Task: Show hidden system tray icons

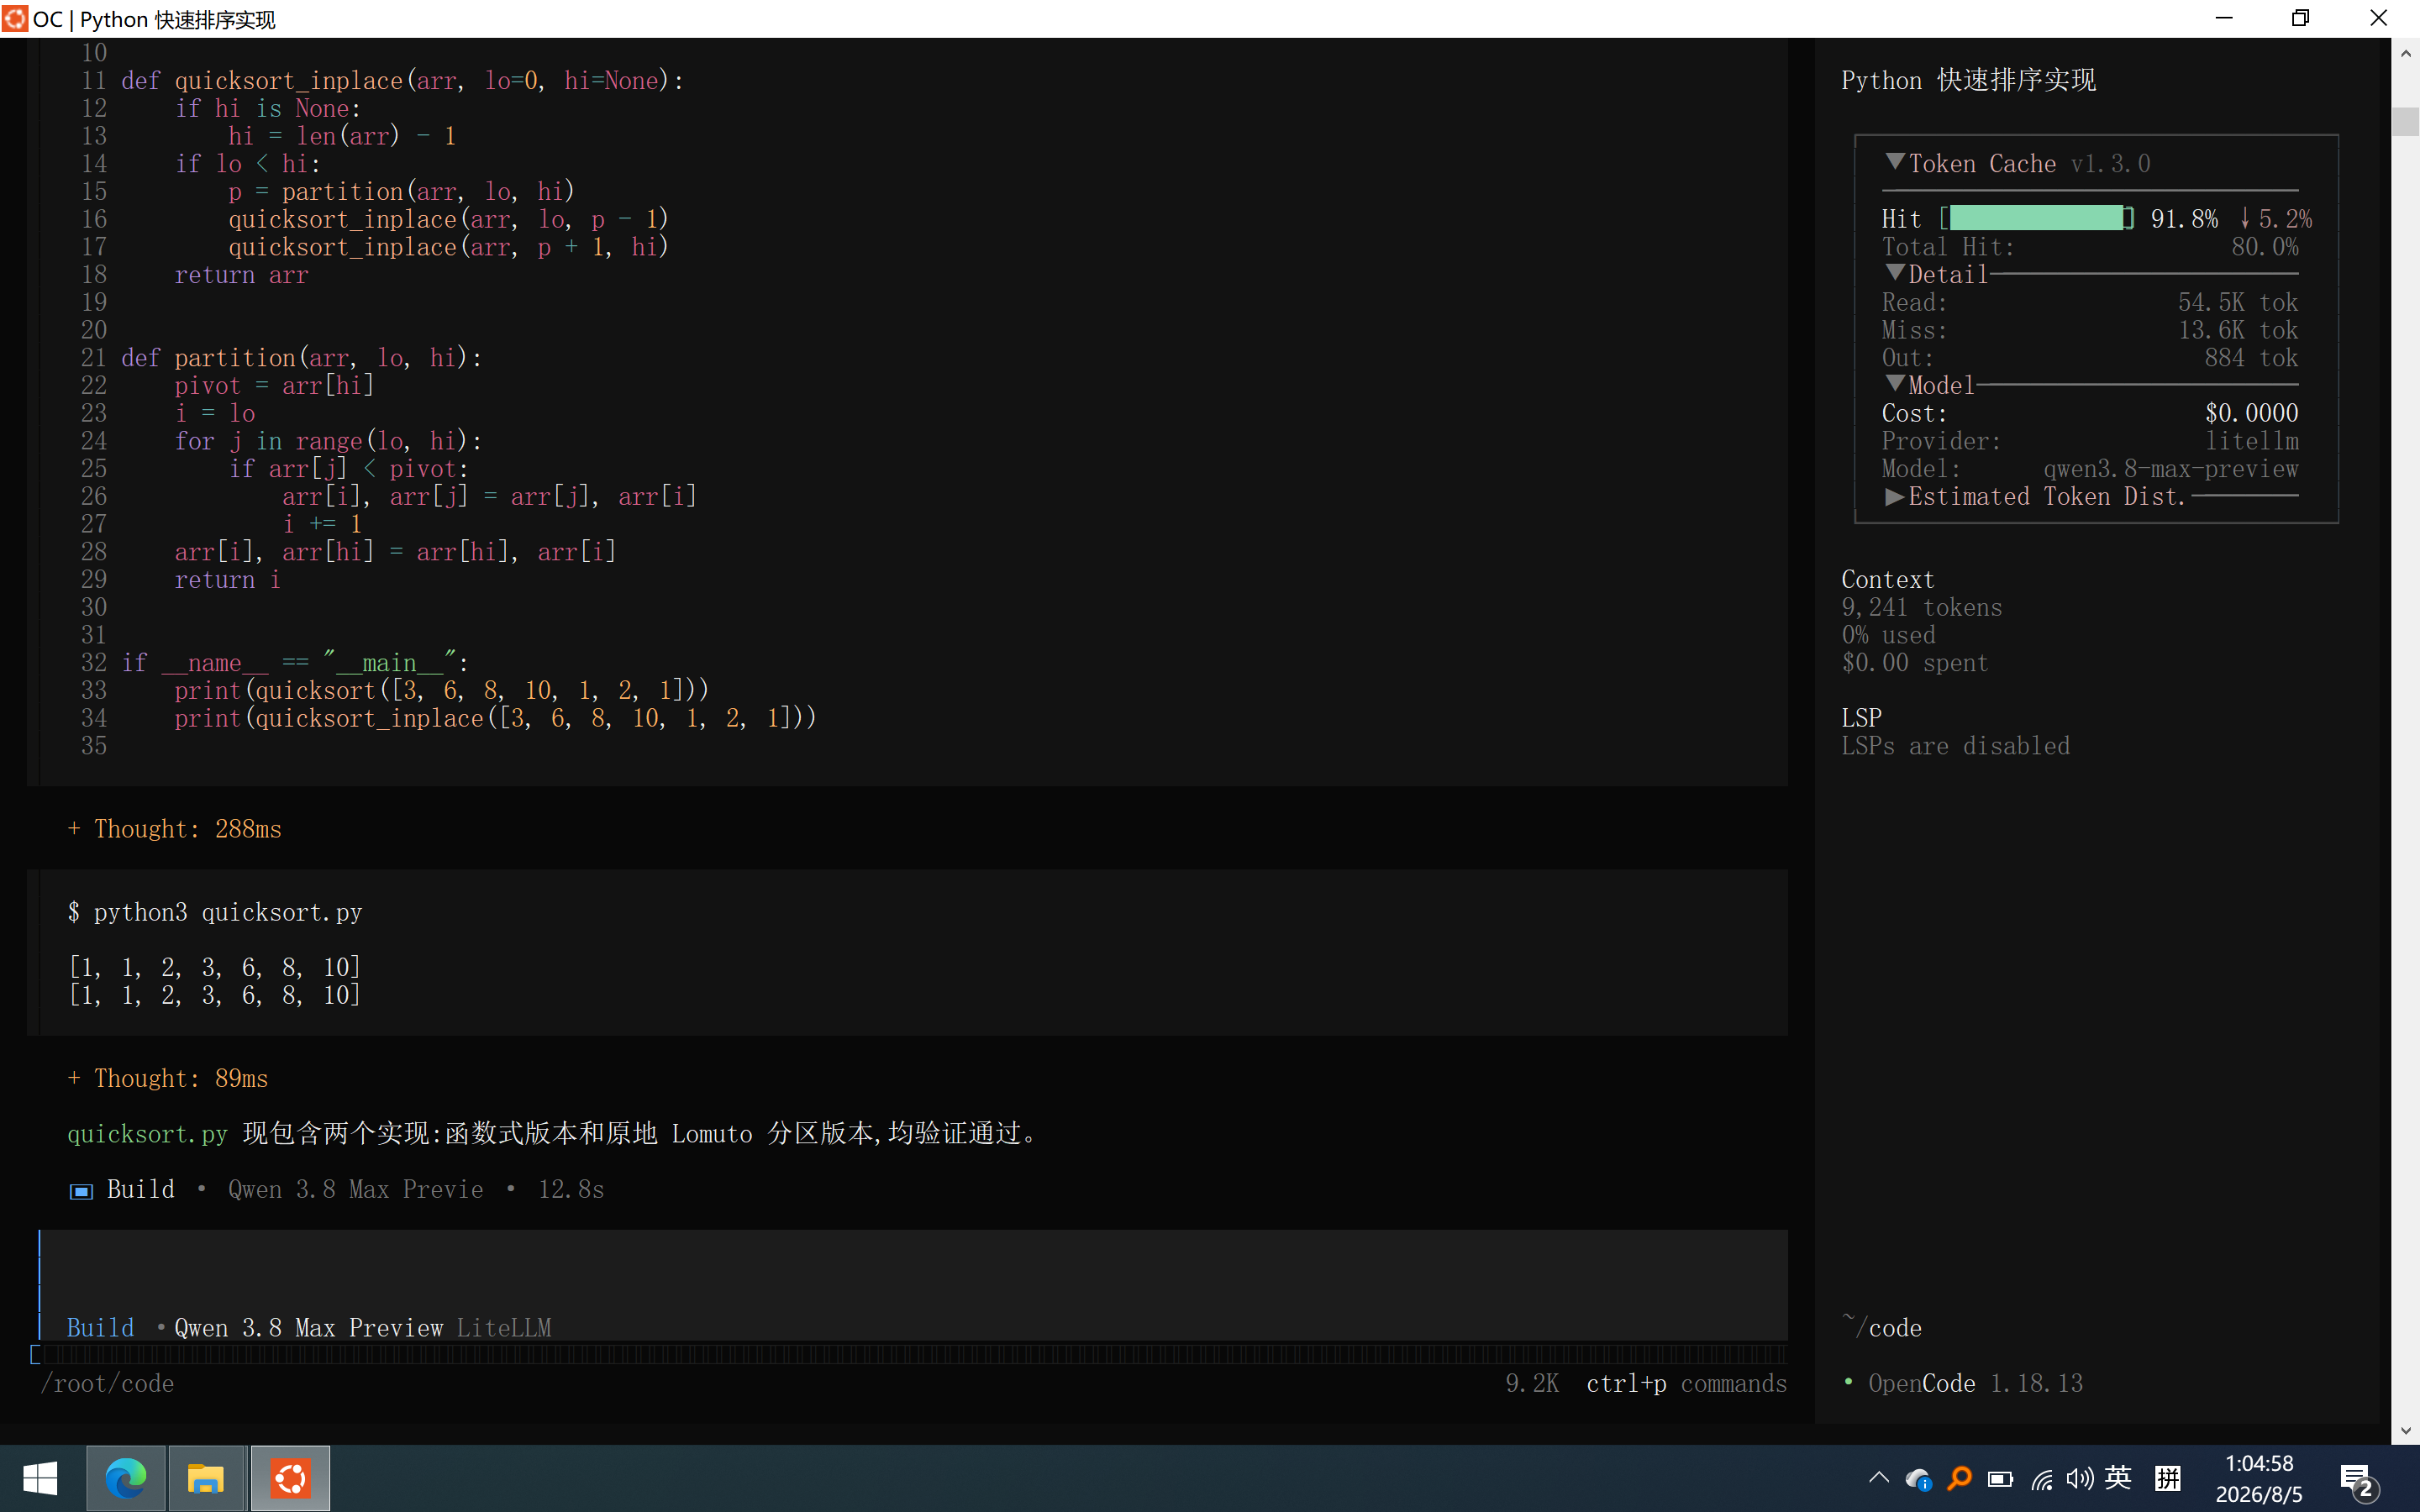Action: (x=1878, y=1478)
